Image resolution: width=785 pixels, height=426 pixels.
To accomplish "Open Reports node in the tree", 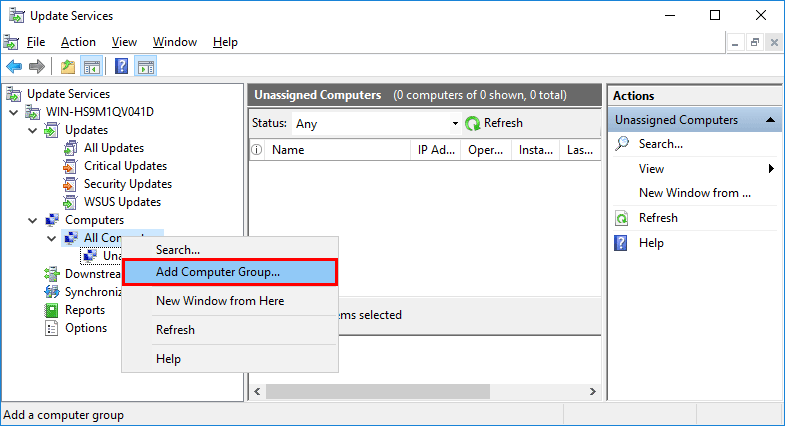I will (85, 310).
